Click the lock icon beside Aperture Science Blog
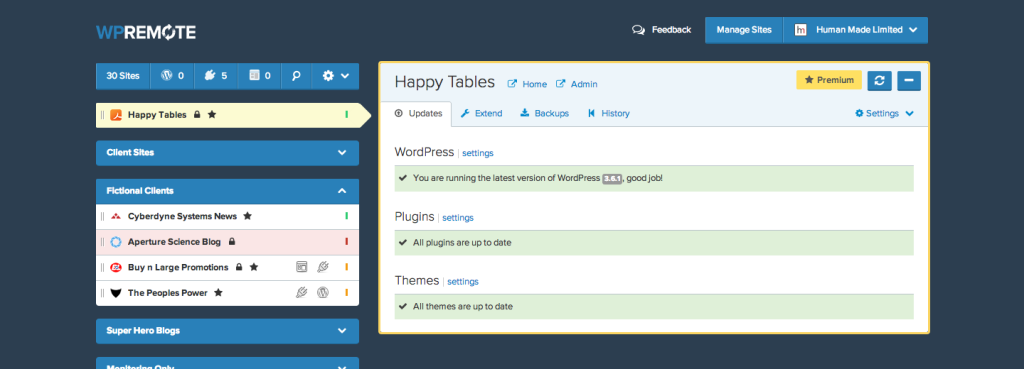Image resolution: width=1024 pixels, height=369 pixels. click(x=231, y=242)
